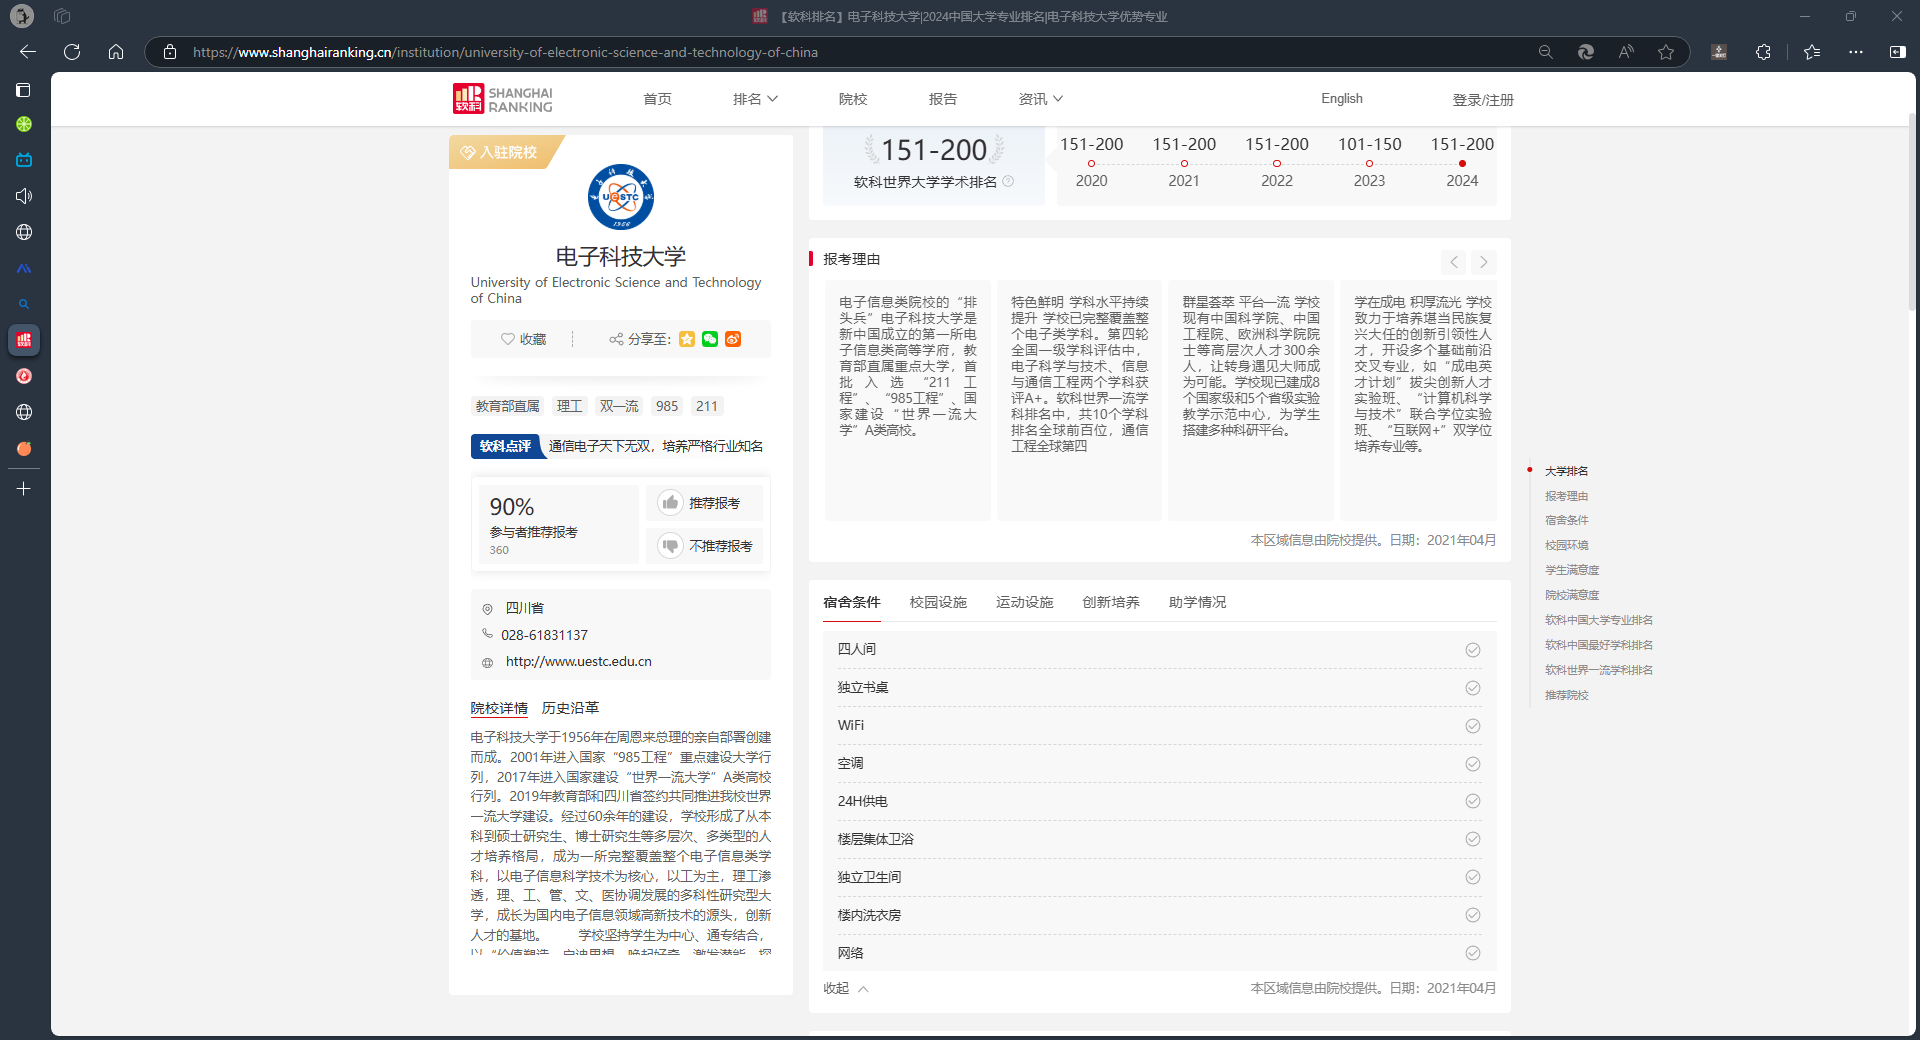Select the 2020 ranking year point
Viewport: 1920px width, 1040px height.
point(1091,164)
